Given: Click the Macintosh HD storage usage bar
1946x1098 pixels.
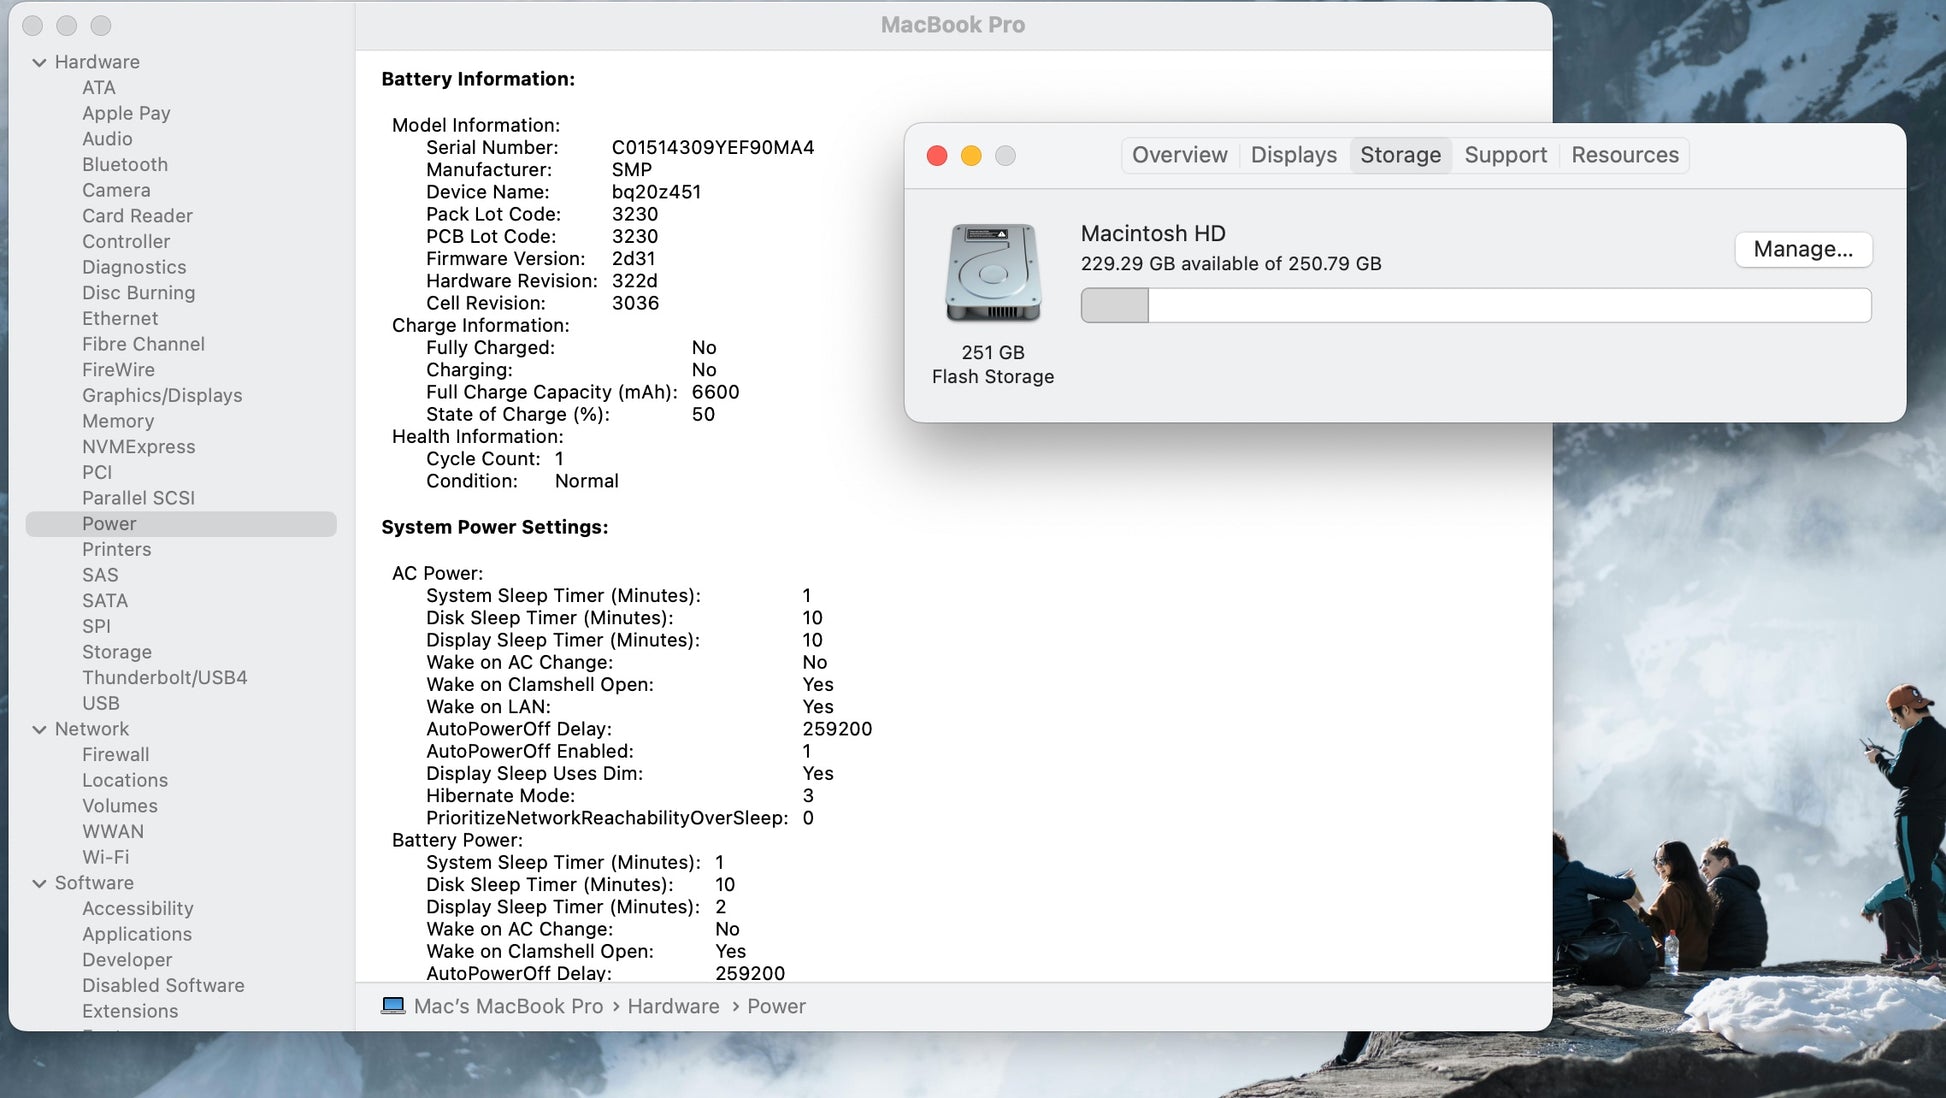Looking at the screenshot, I should click(1475, 305).
